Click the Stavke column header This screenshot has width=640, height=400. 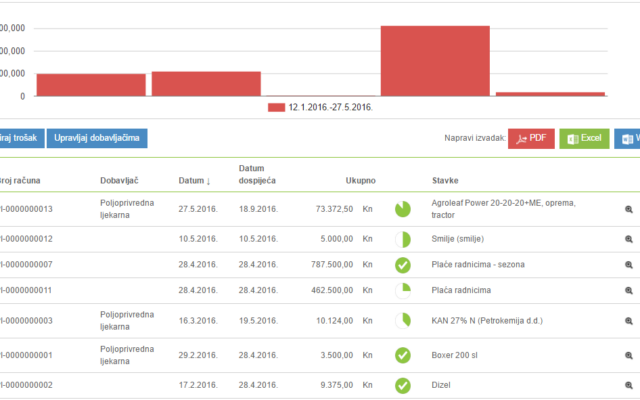(445, 181)
